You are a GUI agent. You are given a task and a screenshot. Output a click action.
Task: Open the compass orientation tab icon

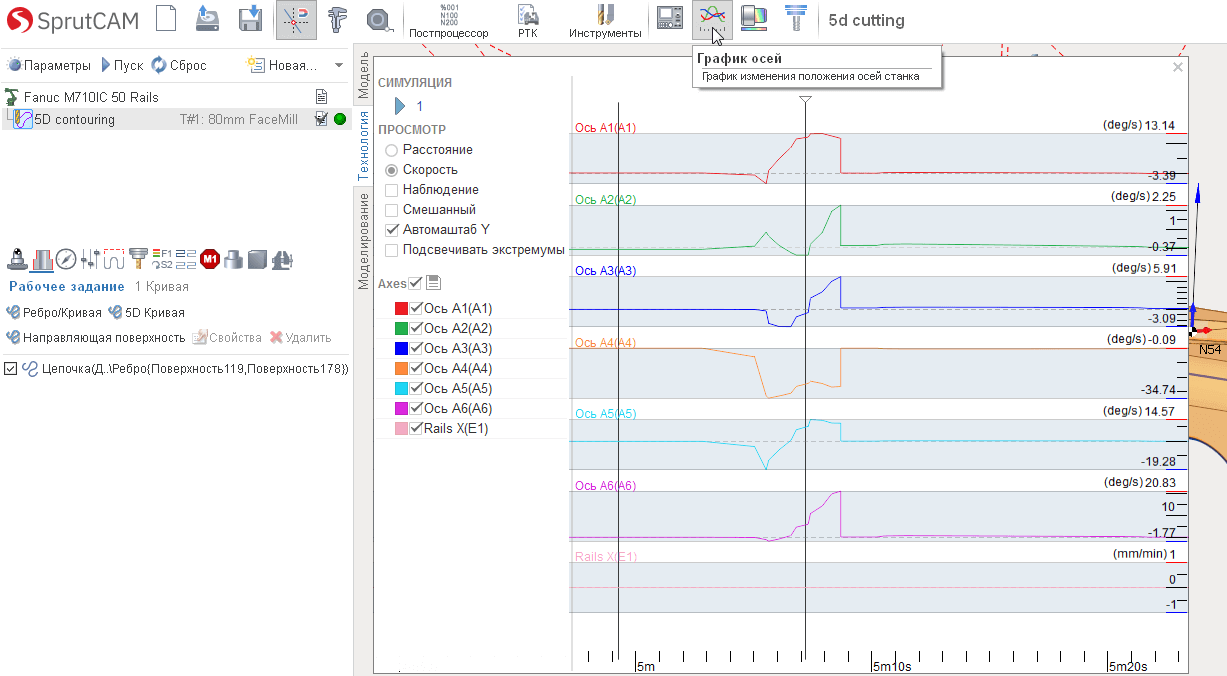click(x=66, y=259)
